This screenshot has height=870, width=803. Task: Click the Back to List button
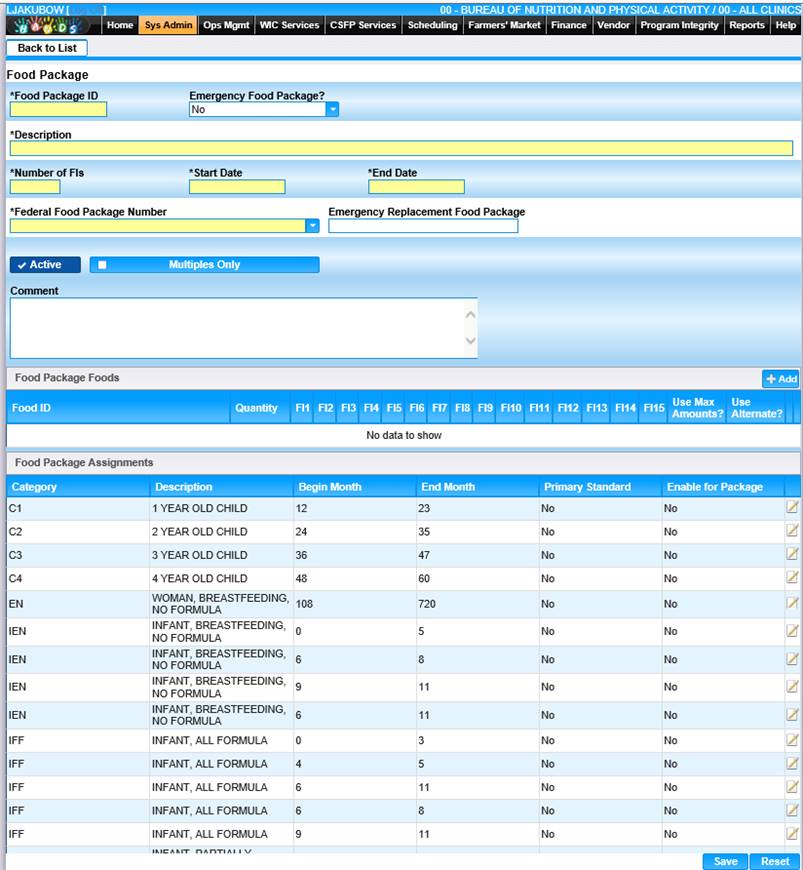[x=47, y=48]
